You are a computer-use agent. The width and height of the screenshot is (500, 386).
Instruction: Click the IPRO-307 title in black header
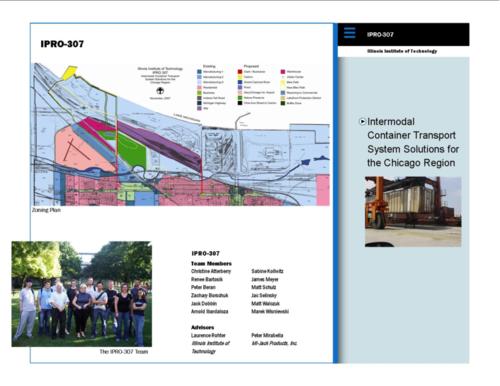click(x=380, y=34)
